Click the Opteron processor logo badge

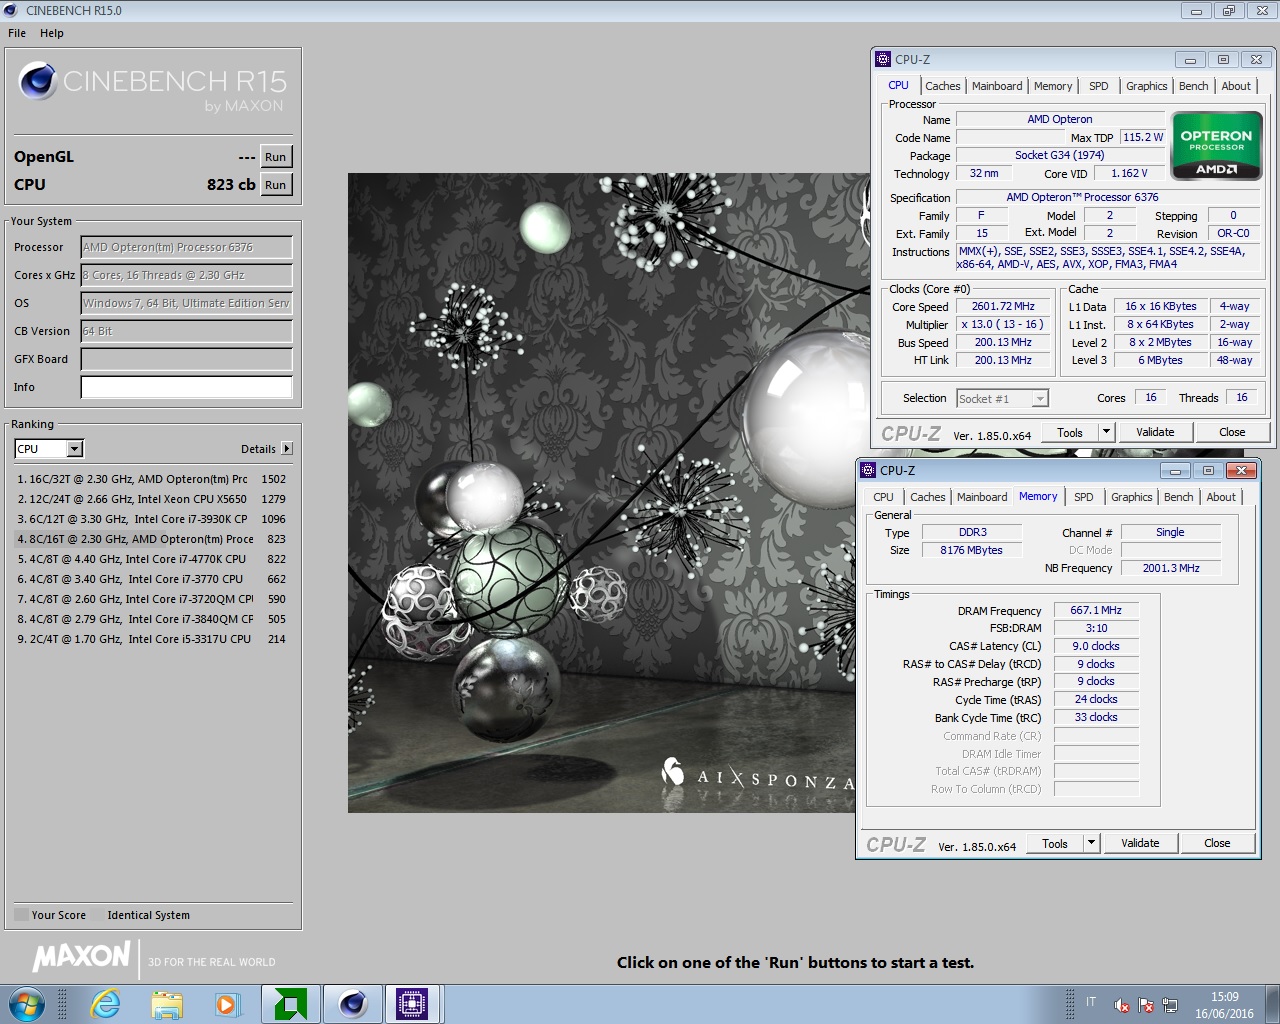pos(1216,146)
